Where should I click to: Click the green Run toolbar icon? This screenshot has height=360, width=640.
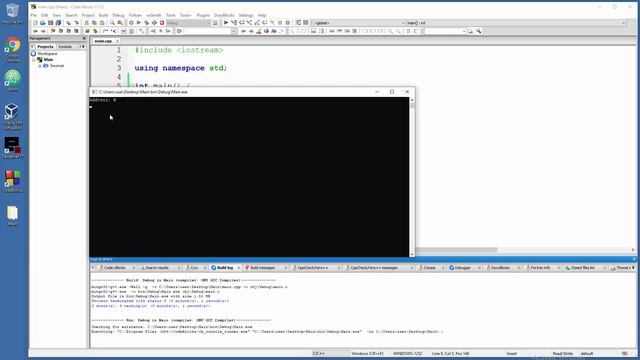coord(139,23)
